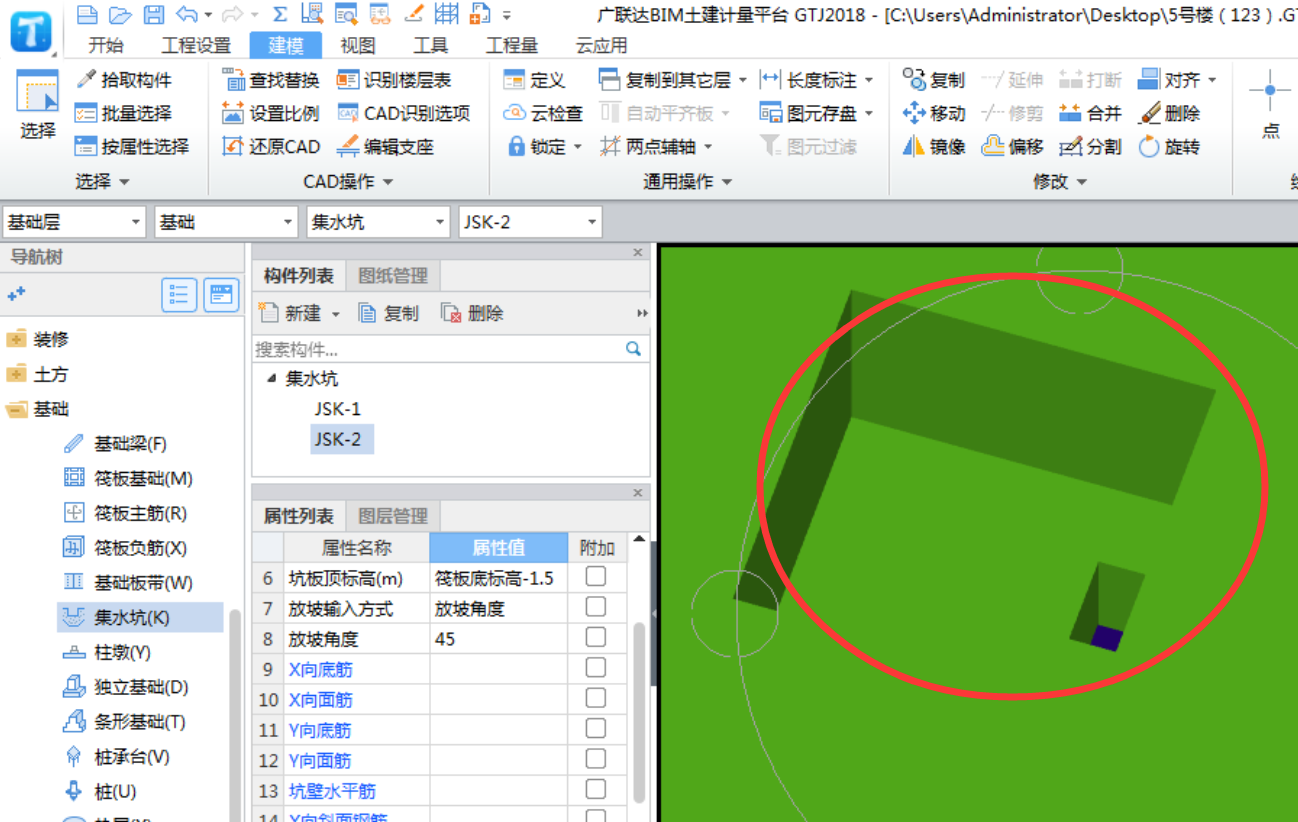The height and width of the screenshot is (822, 1298).
Task: Click 按属性选择 select by property
Action: (132, 146)
